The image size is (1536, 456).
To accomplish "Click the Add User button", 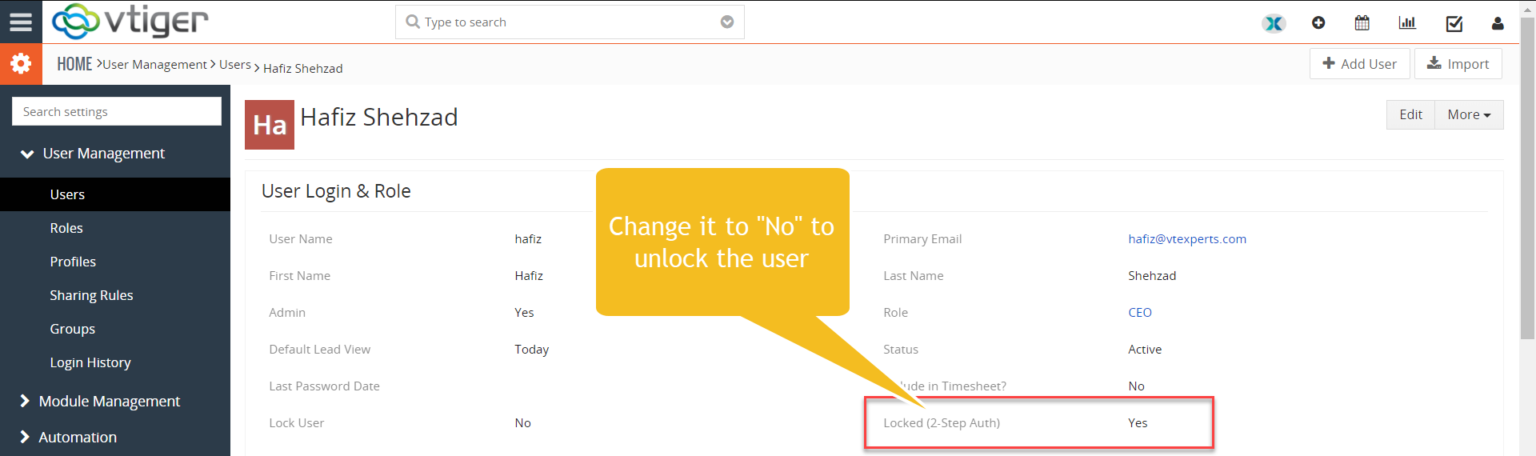I will coord(1359,64).
